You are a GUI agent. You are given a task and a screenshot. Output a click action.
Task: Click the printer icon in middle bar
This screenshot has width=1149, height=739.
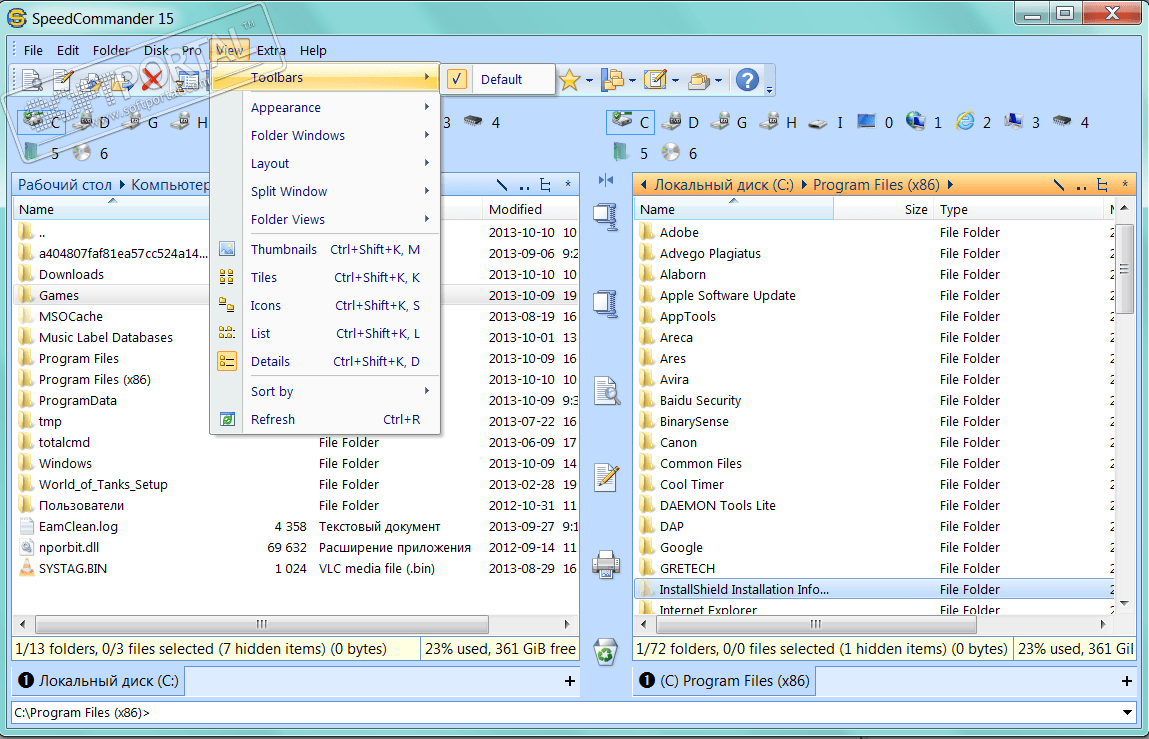(606, 565)
